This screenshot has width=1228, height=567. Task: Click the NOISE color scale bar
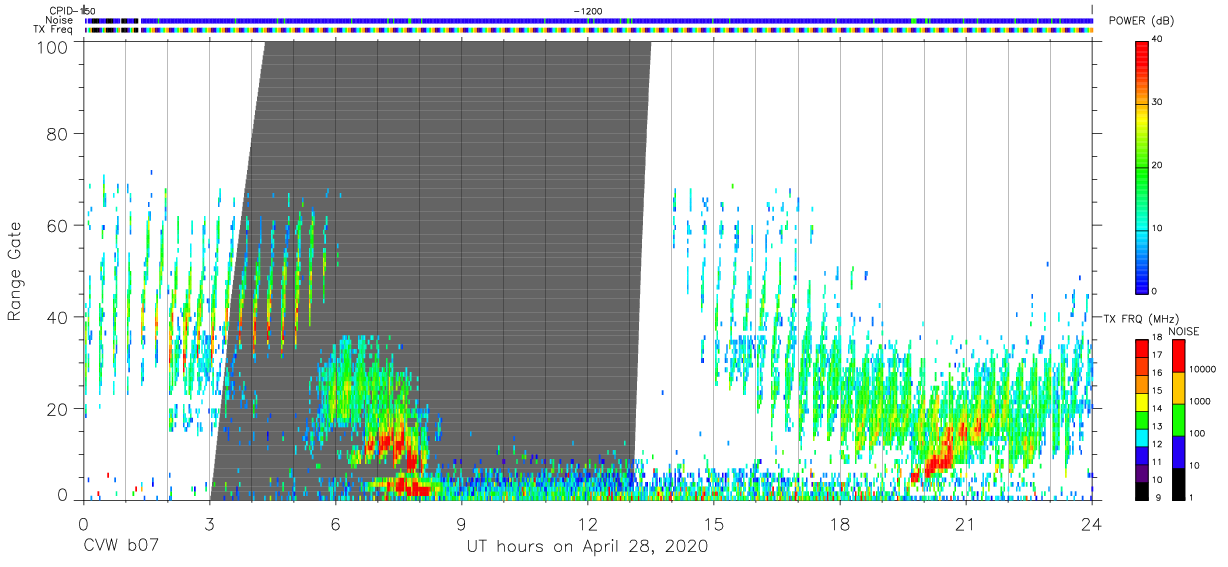[1179, 419]
